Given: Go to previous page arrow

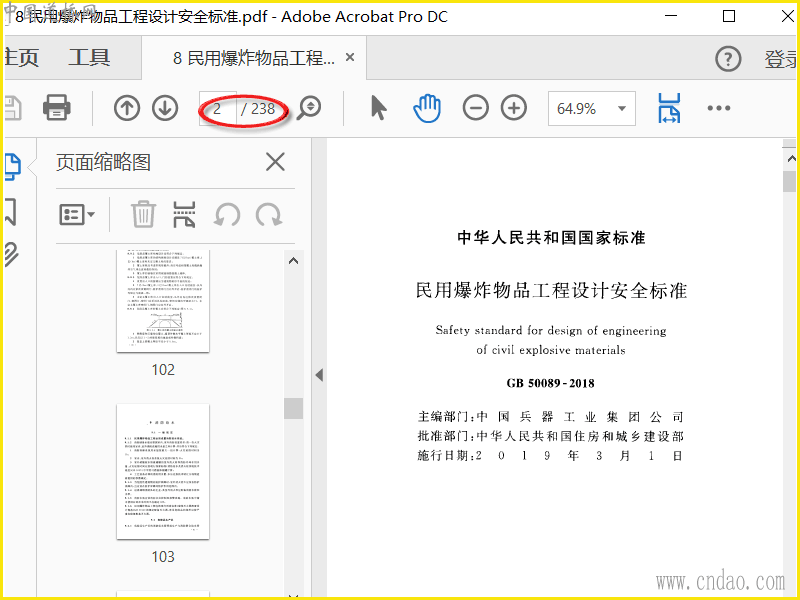Looking at the screenshot, I should click(127, 108).
